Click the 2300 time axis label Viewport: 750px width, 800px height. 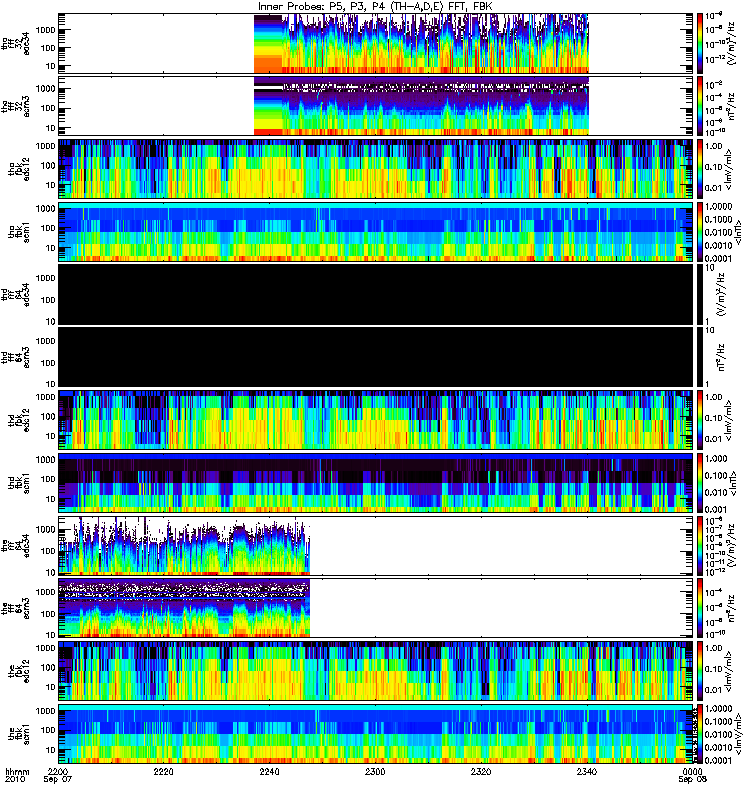(375, 771)
